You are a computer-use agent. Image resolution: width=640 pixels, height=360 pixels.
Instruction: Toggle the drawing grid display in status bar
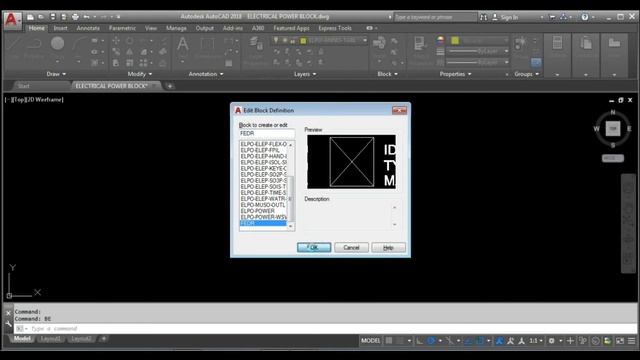click(389, 341)
